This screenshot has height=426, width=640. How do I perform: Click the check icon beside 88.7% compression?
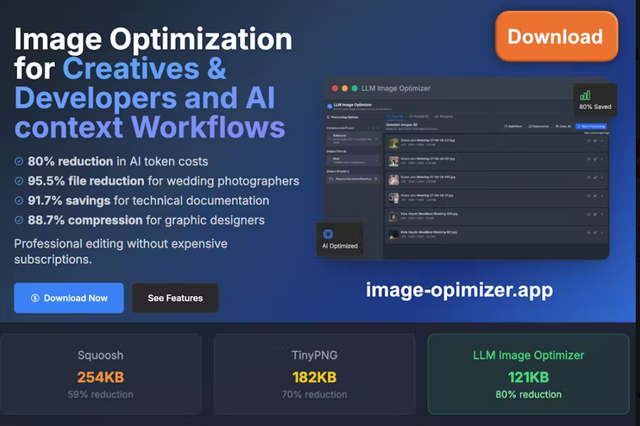pyautogui.click(x=19, y=220)
